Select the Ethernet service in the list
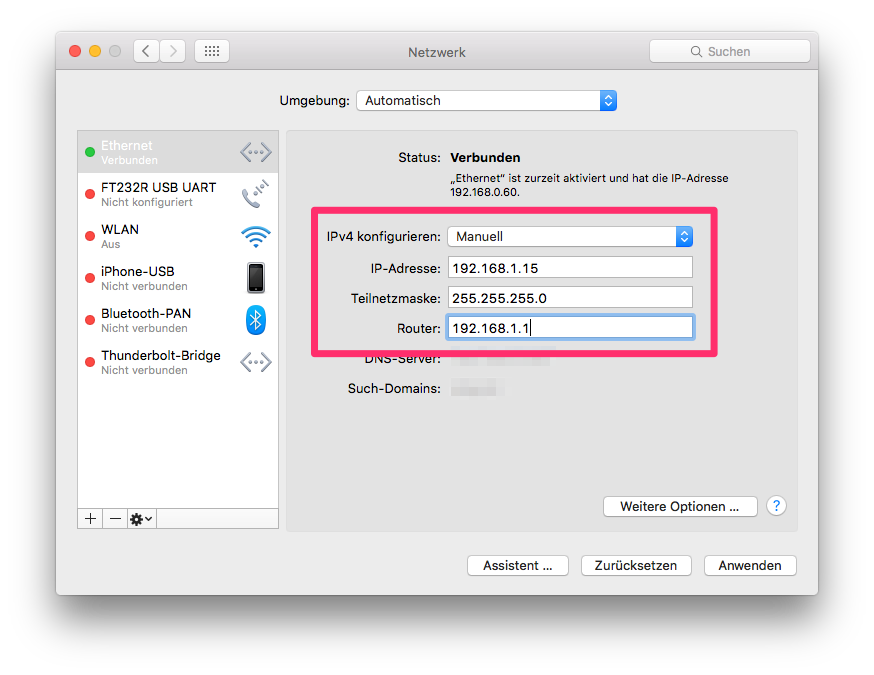The width and height of the screenshot is (874, 675). pos(178,152)
